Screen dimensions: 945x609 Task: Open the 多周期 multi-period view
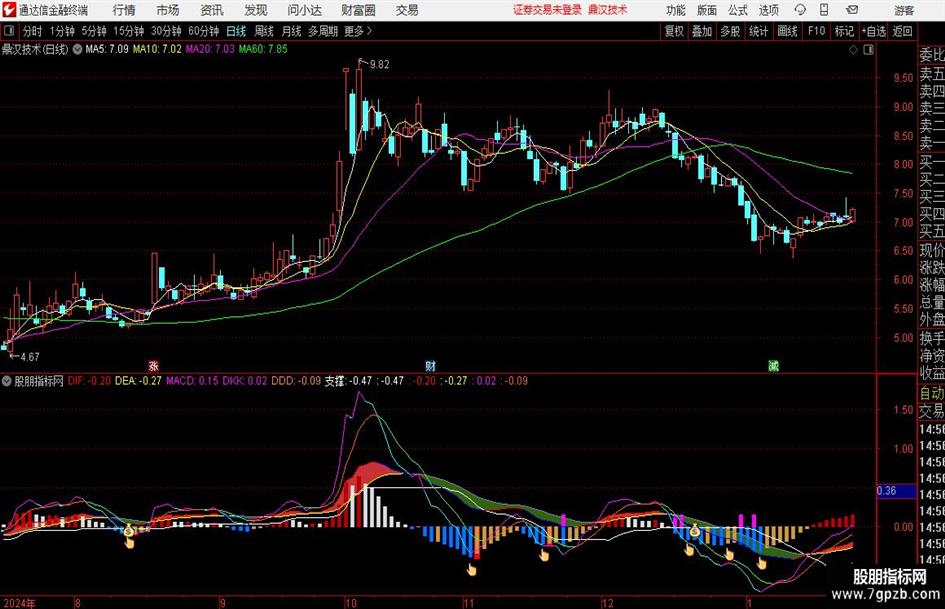pos(322,31)
